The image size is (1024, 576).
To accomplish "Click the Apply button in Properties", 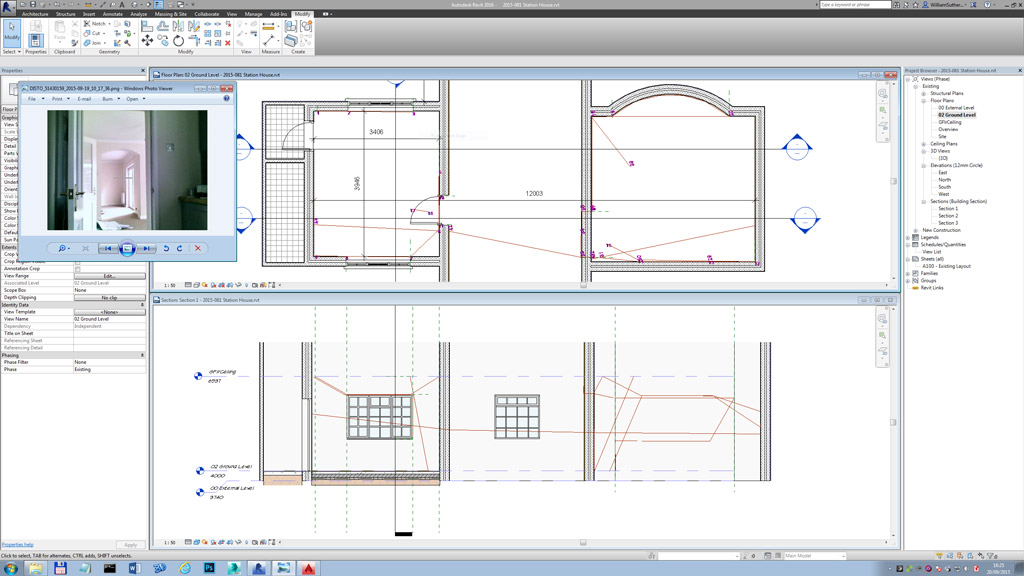I will click(x=131, y=545).
